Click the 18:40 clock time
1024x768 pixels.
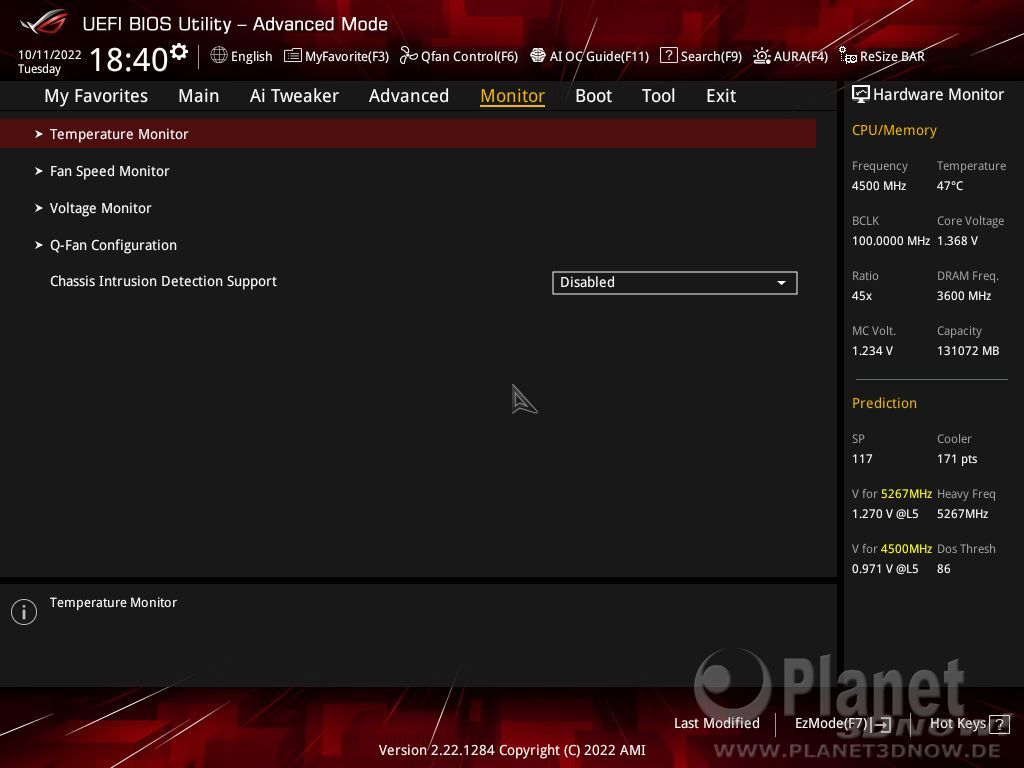[x=129, y=59]
